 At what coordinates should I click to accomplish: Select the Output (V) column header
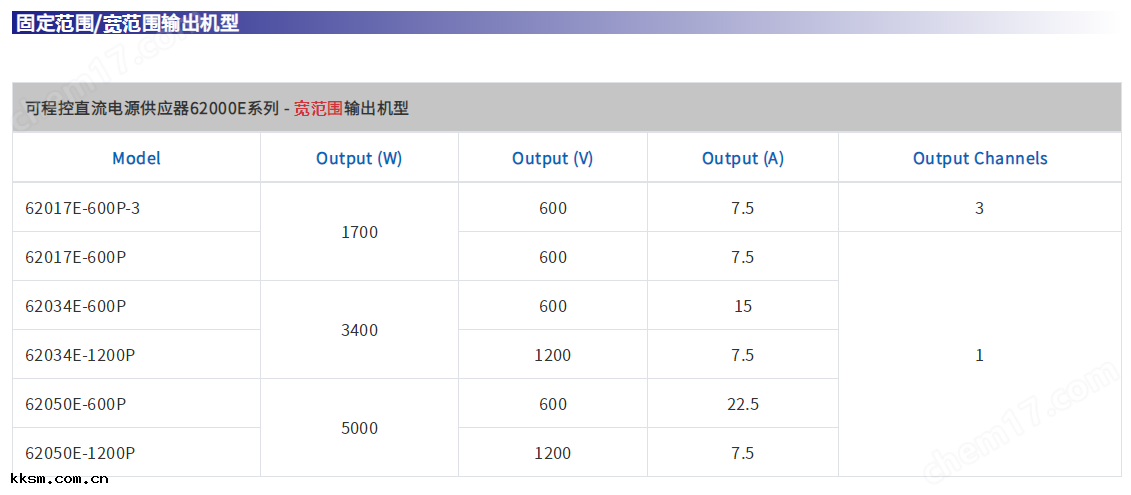click(x=552, y=158)
